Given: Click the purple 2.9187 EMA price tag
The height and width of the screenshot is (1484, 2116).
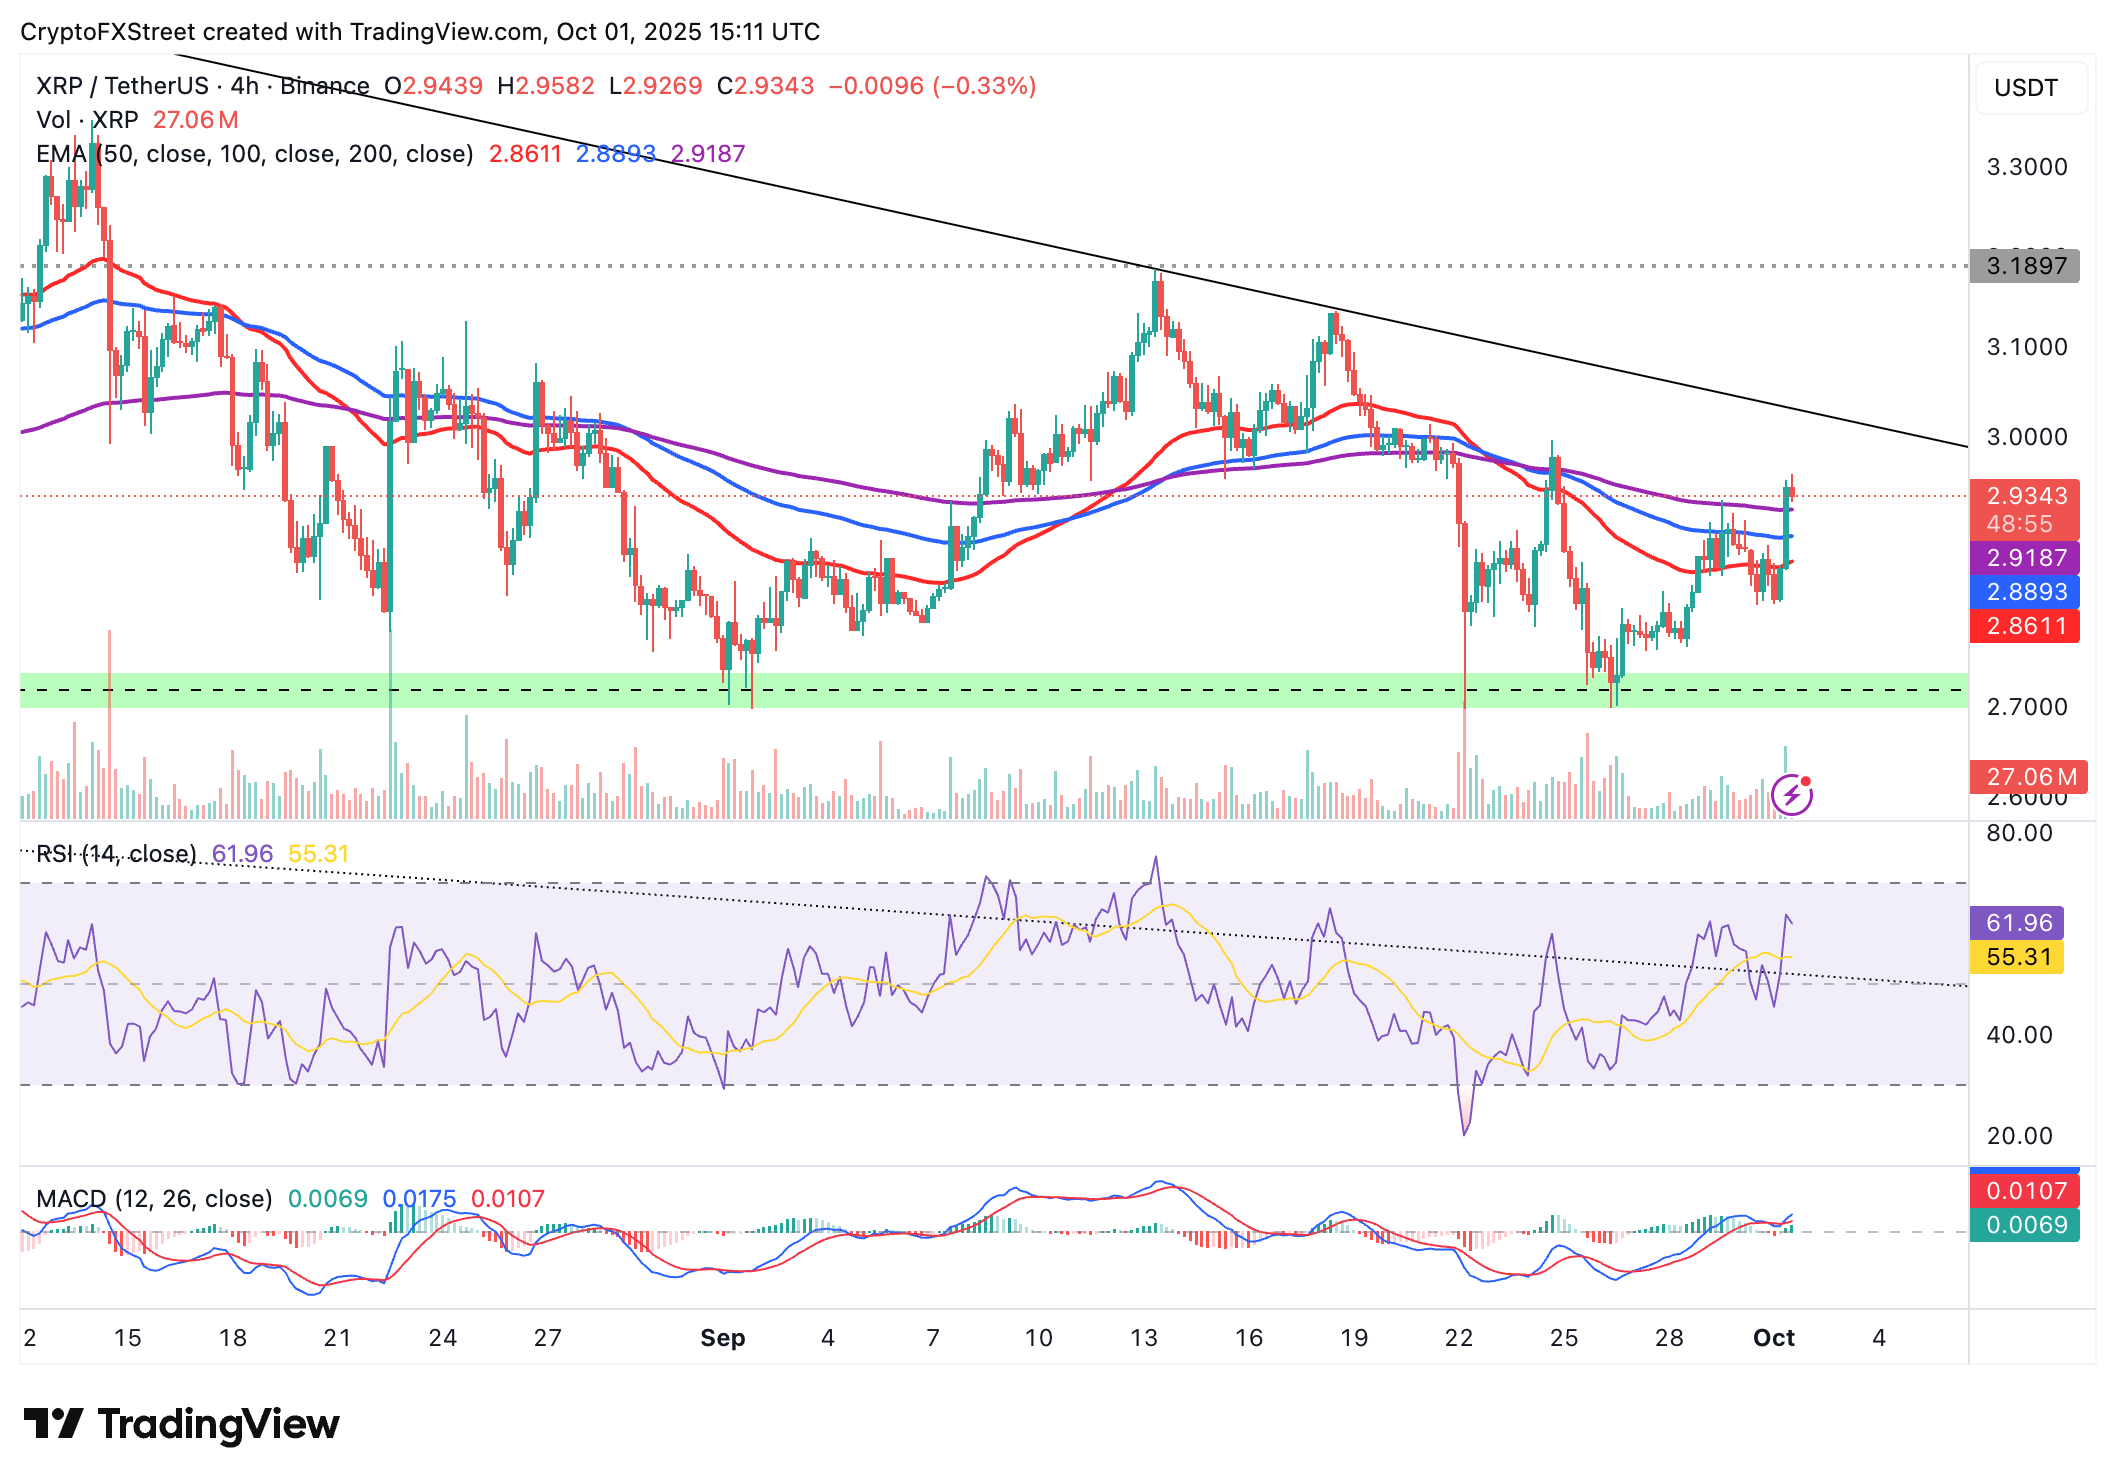Looking at the screenshot, I should click(x=2024, y=558).
